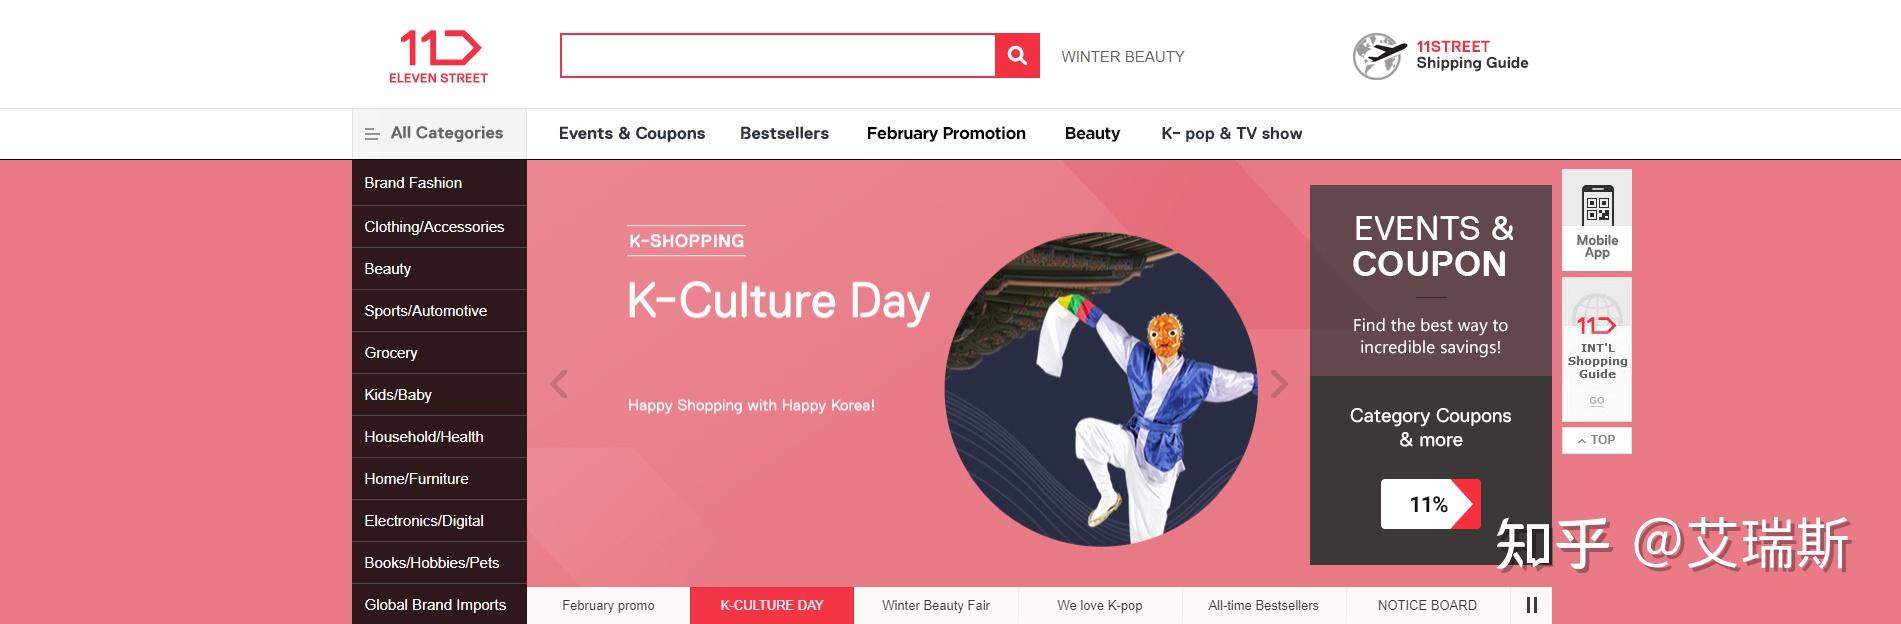Screen dimensions: 1901x624
Task: Switch to the Winter Beauty Fair banner tab
Action: click(936, 605)
